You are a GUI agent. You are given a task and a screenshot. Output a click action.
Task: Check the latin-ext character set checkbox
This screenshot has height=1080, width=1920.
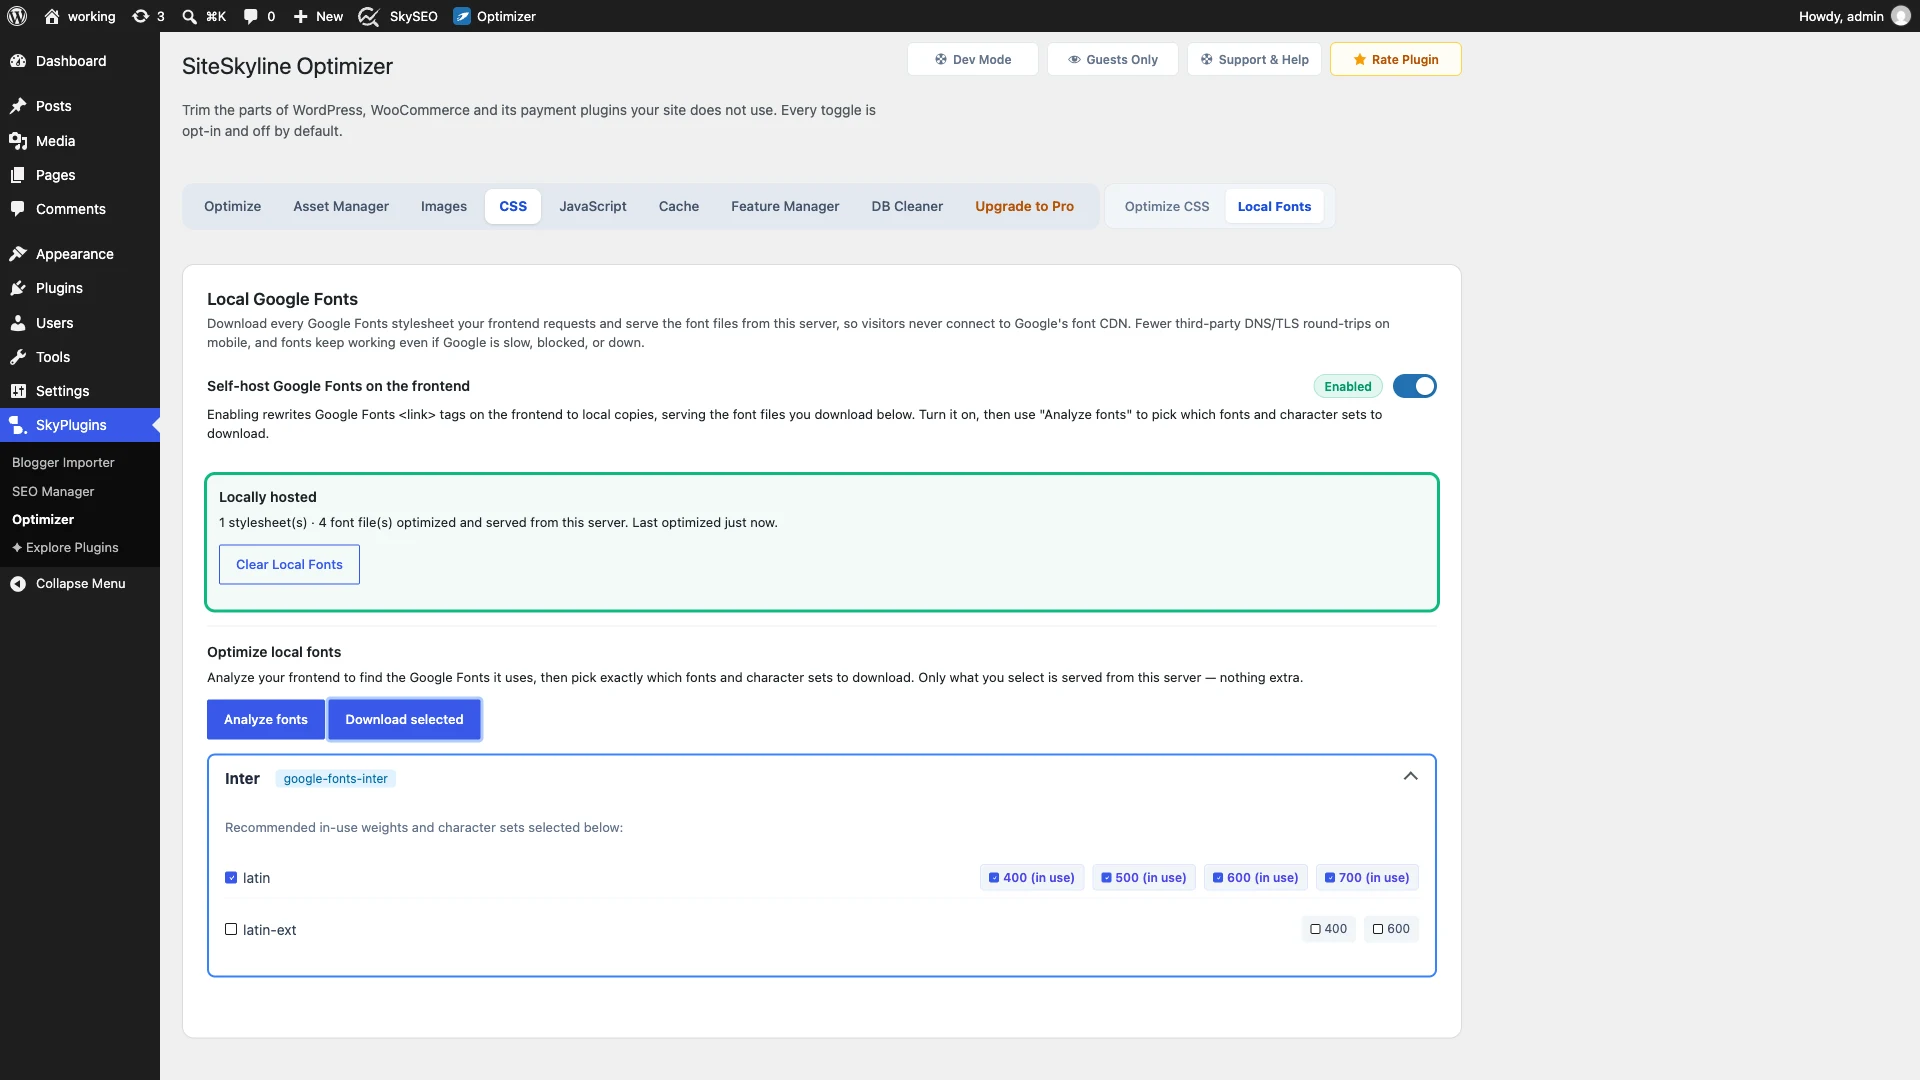pyautogui.click(x=231, y=930)
